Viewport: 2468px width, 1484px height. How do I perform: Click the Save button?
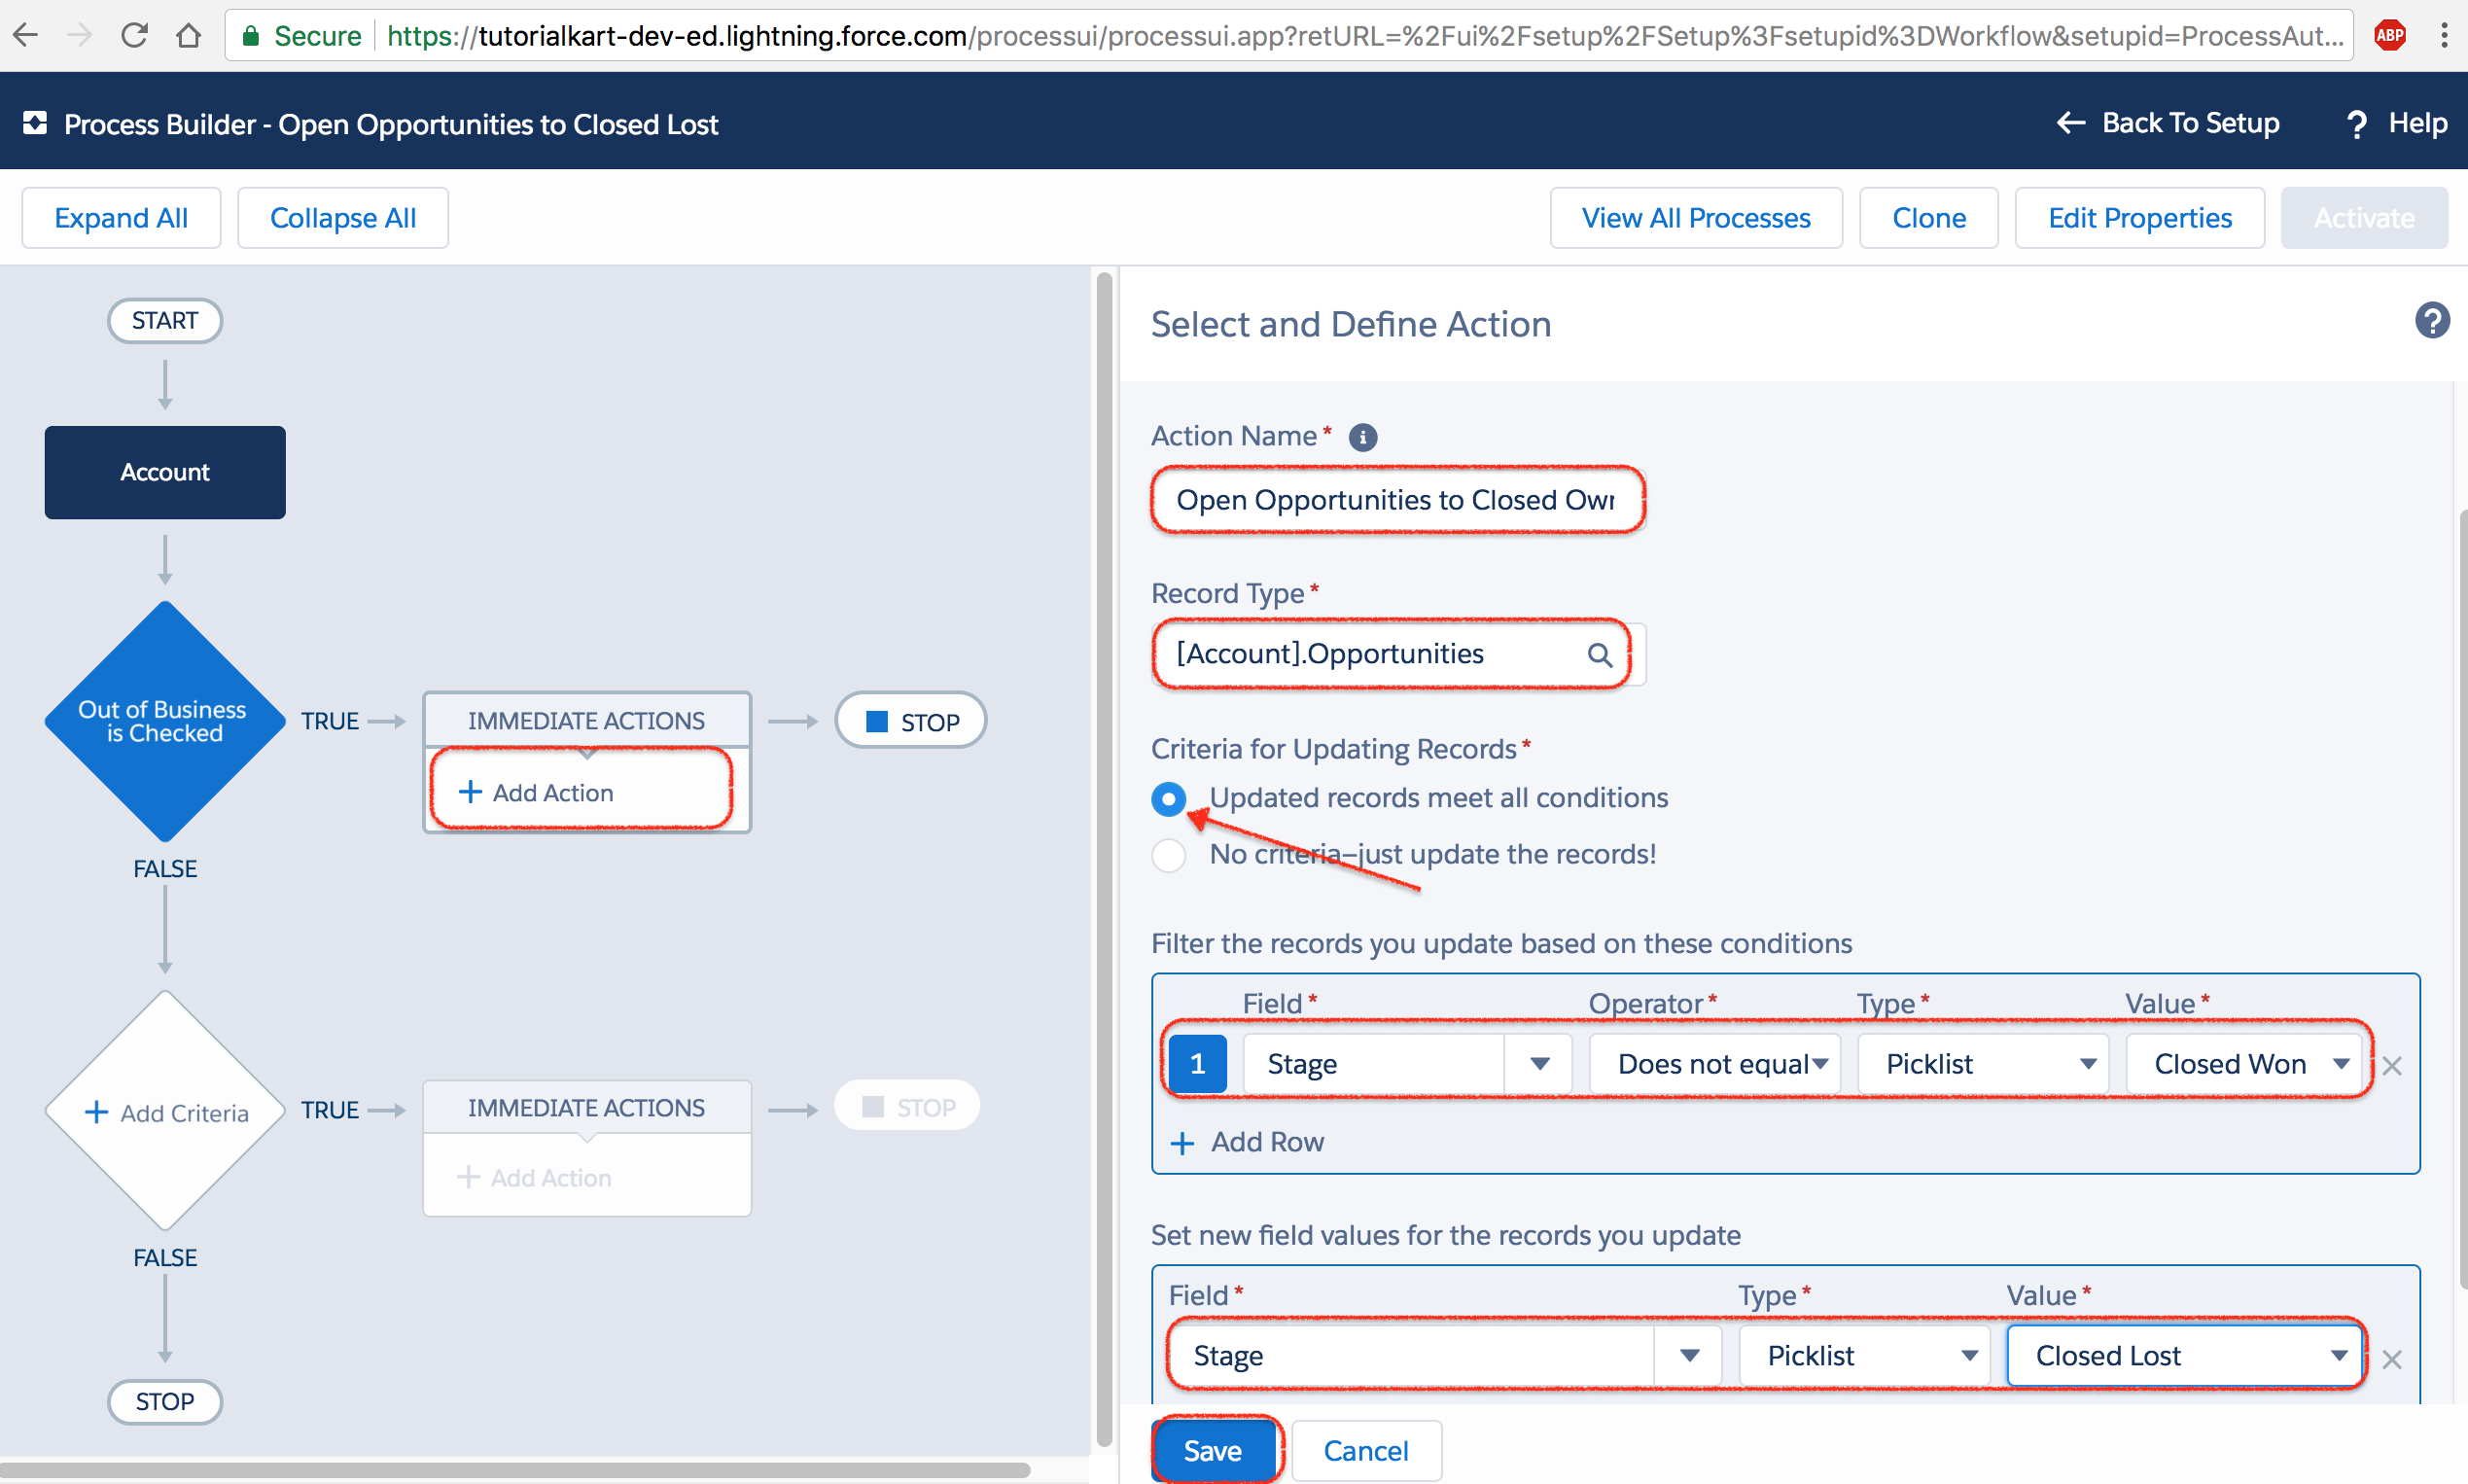pyautogui.click(x=1213, y=1451)
